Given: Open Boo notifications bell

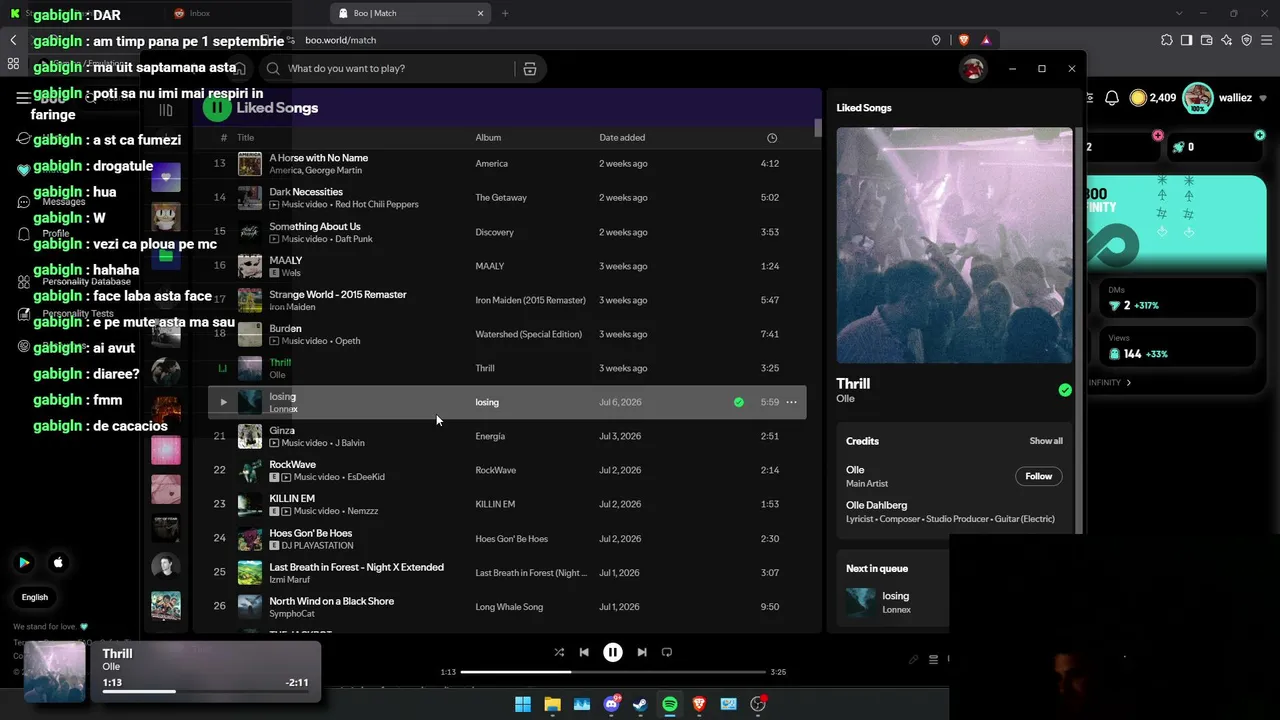Looking at the screenshot, I should (1112, 98).
